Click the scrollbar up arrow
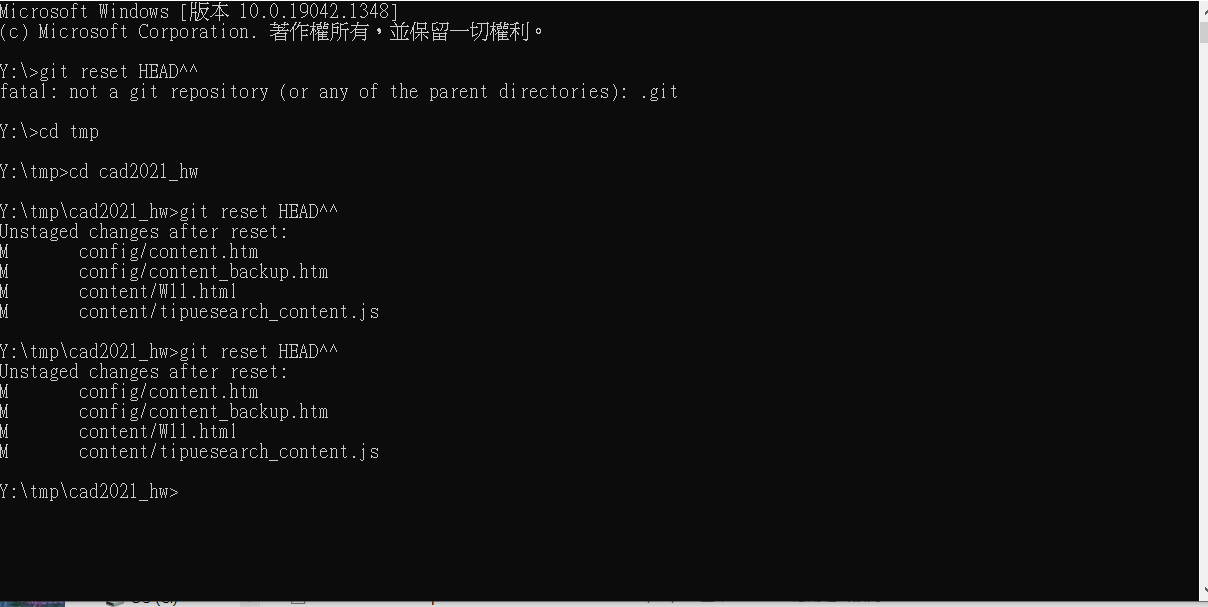1208x607 pixels. pyautogui.click(x=1202, y=7)
